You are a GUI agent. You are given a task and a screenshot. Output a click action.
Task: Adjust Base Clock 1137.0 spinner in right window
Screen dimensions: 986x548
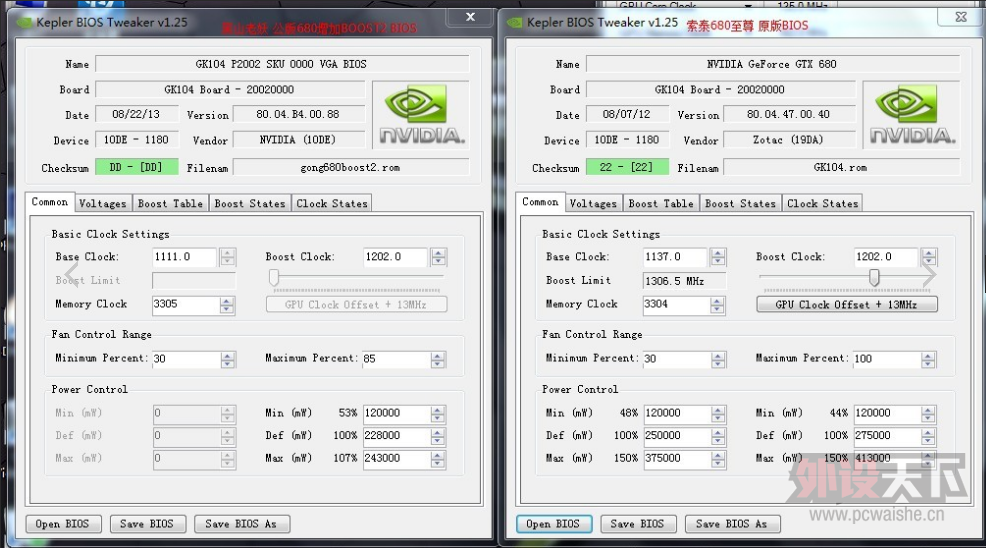717,257
